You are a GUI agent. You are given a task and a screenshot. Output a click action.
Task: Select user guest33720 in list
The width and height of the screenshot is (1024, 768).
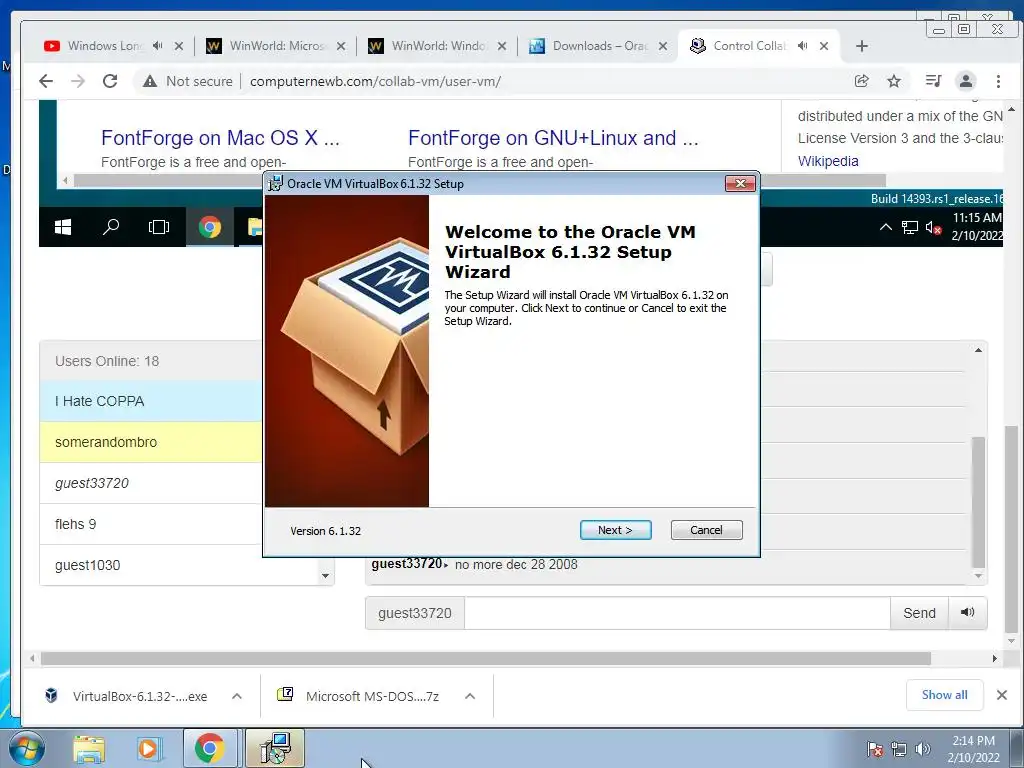tap(151, 483)
